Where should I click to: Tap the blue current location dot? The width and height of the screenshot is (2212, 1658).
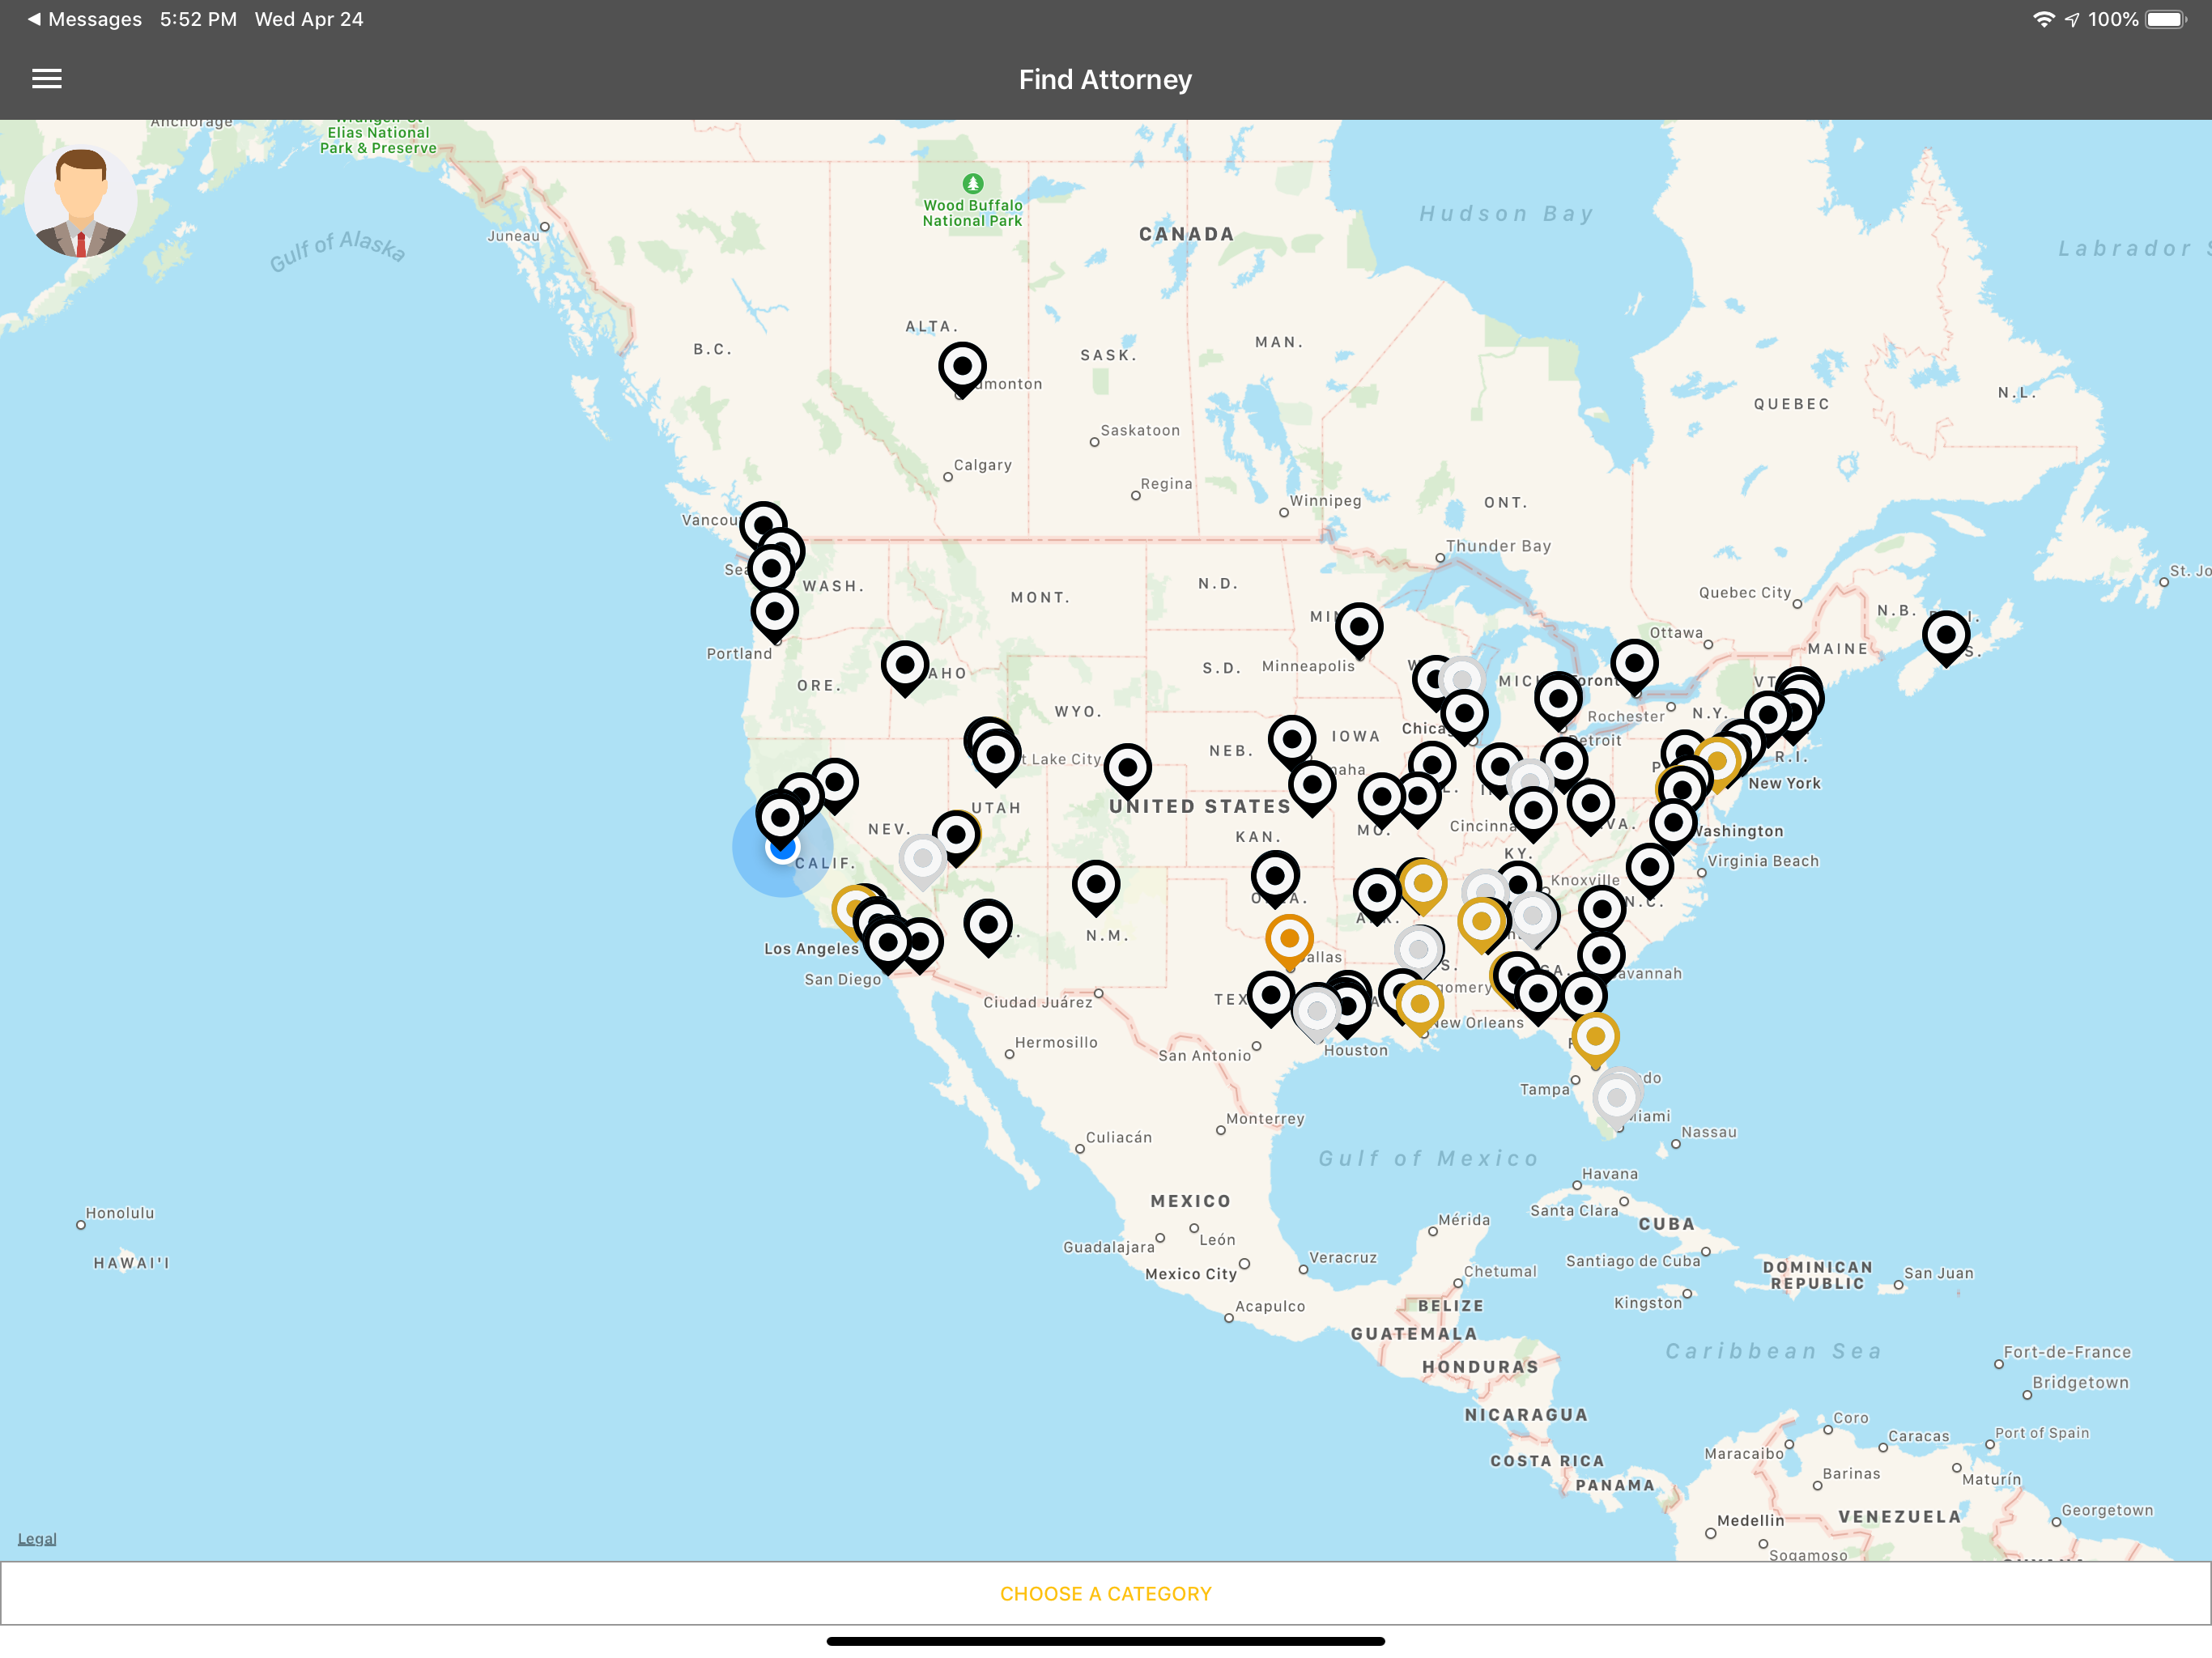coord(782,848)
